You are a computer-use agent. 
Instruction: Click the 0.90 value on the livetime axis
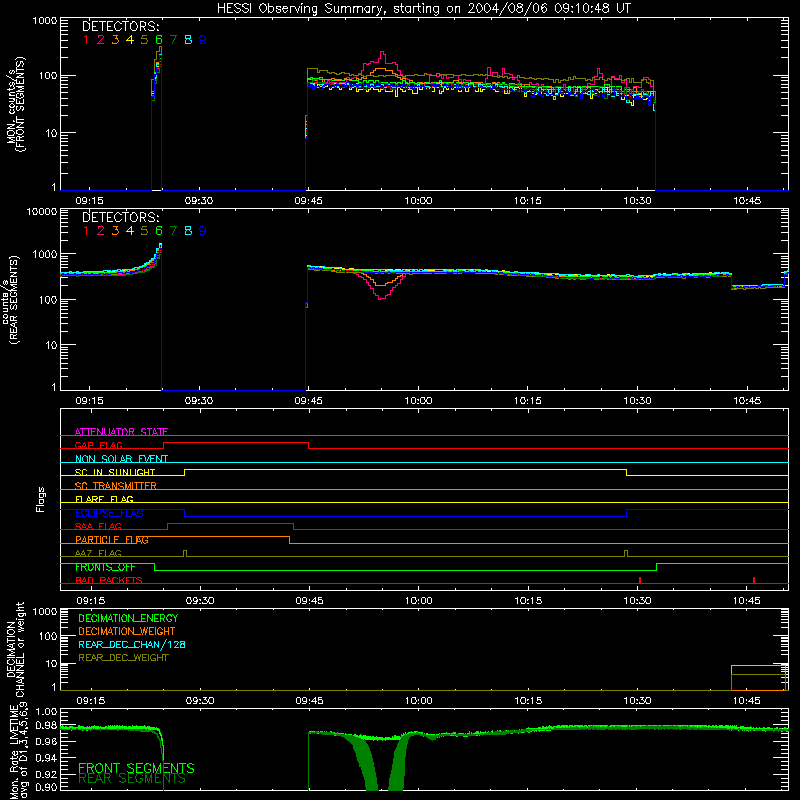point(47,787)
